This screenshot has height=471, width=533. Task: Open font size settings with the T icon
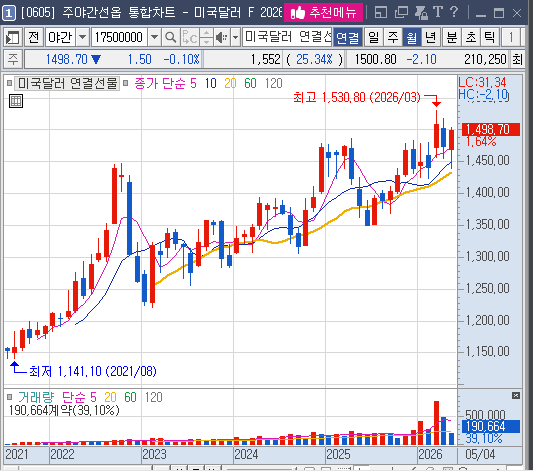[x=438, y=13]
